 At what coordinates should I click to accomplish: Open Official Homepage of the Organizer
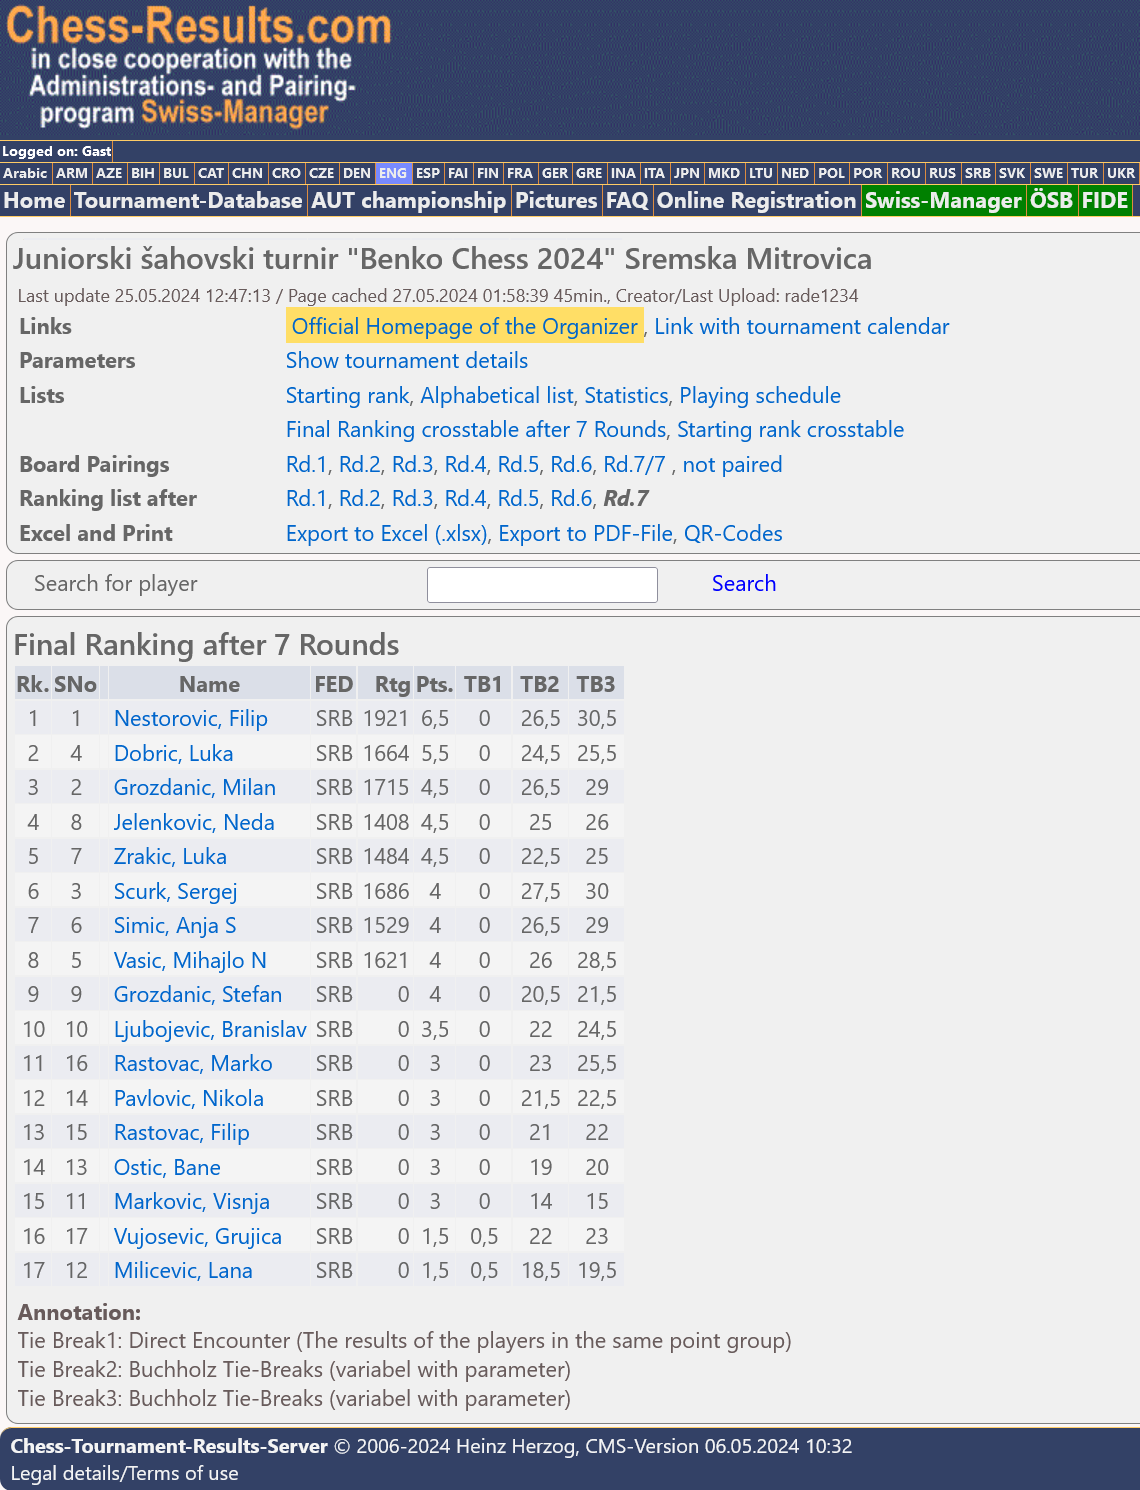(x=465, y=326)
